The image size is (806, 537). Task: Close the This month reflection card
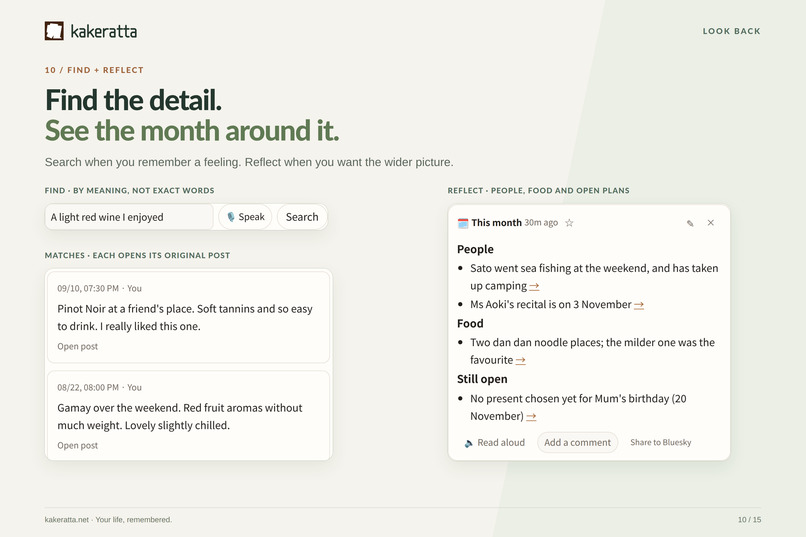click(x=710, y=223)
